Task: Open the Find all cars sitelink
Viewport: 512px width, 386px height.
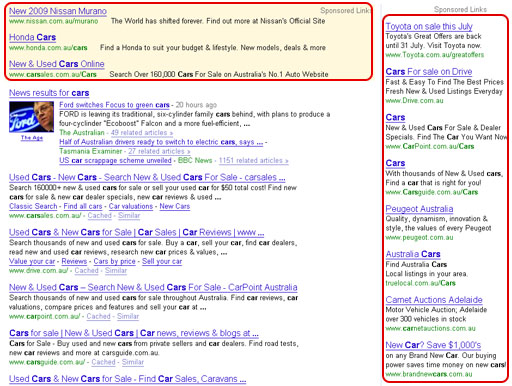Action: pos(83,206)
